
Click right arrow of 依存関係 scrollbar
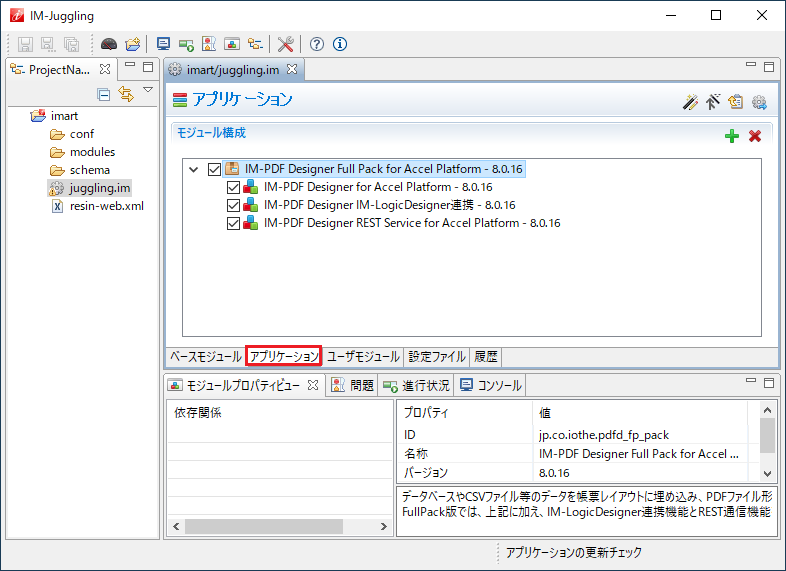tap(384, 526)
